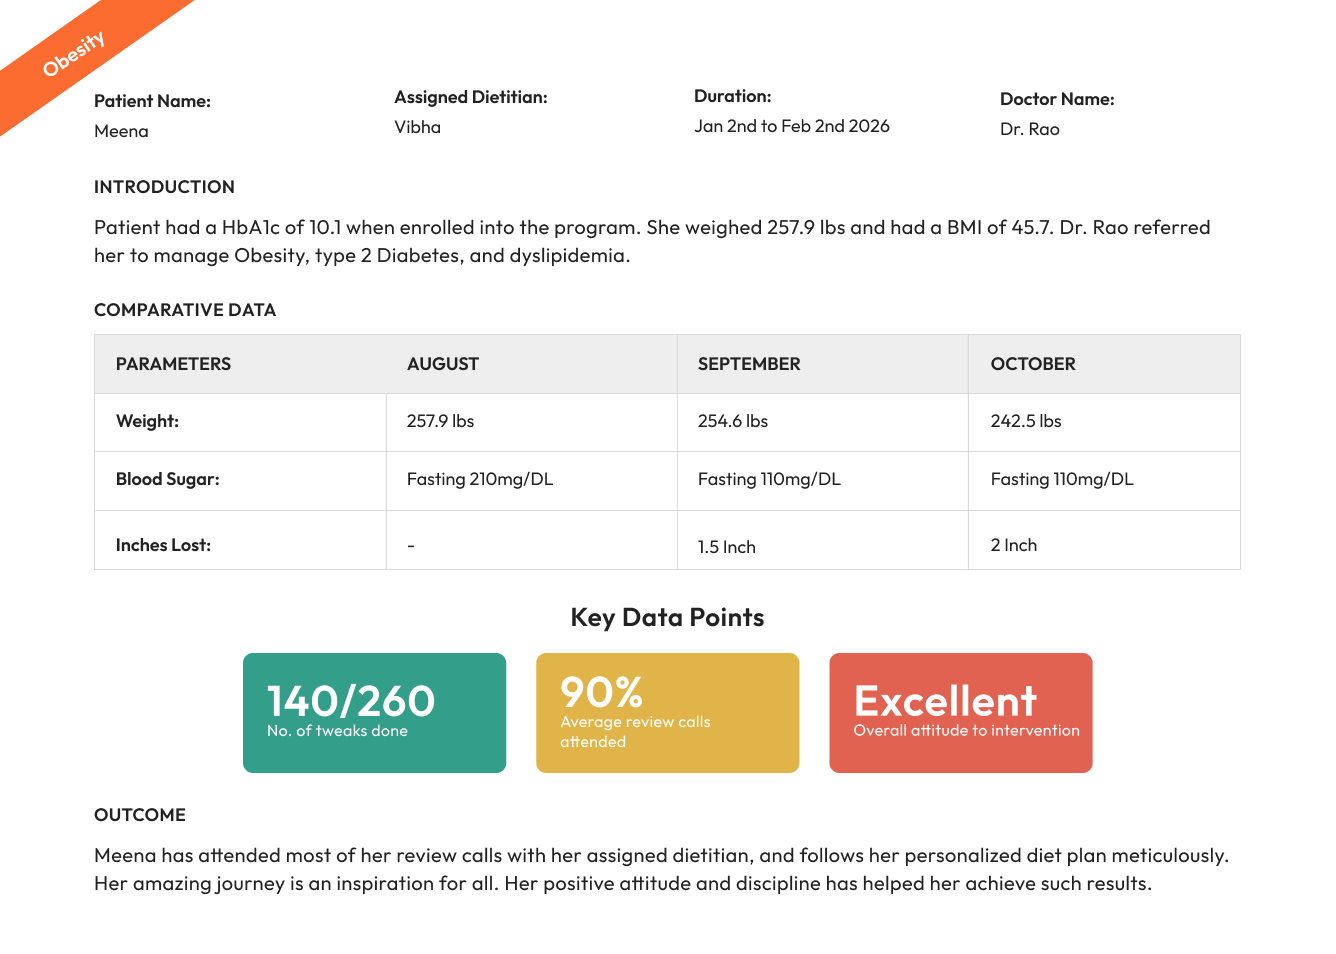Click the October weight 242.5 lbs cell
This screenshot has height=954, width=1336.
pyautogui.click(x=1104, y=422)
